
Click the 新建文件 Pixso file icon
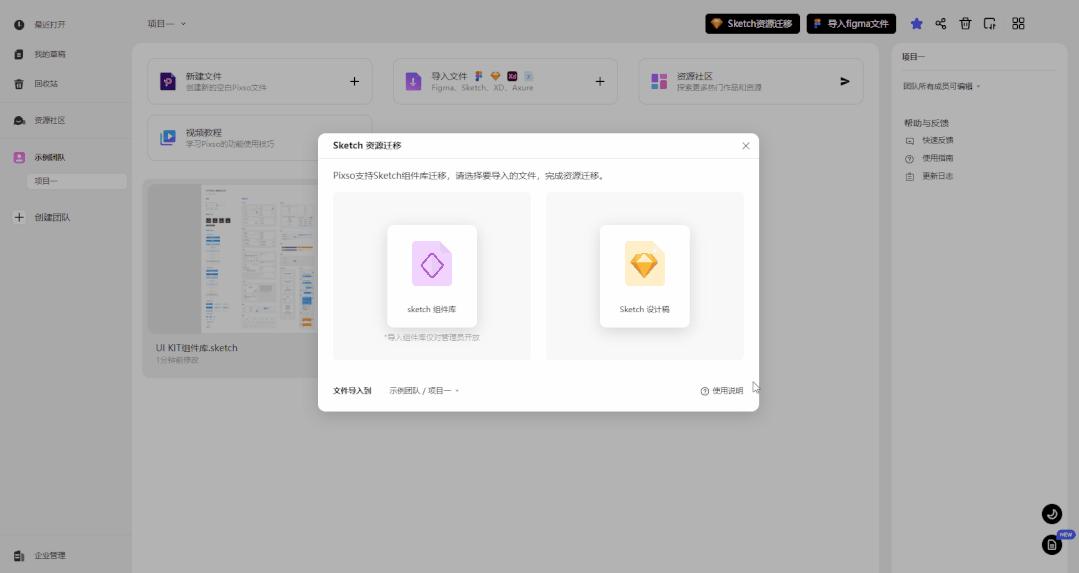168,81
